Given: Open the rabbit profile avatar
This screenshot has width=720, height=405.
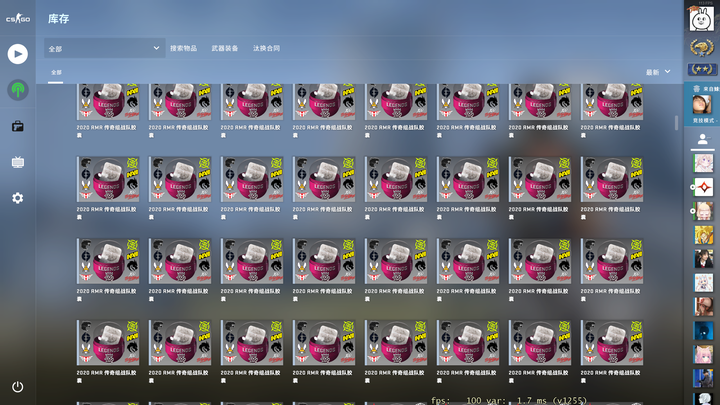Looking at the screenshot, I should pyautogui.click(x=701, y=19).
